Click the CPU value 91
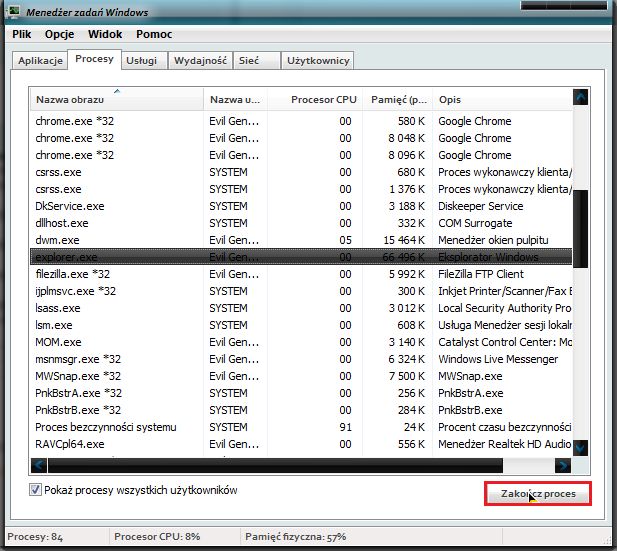 pyautogui.click(x=345, y=427)
